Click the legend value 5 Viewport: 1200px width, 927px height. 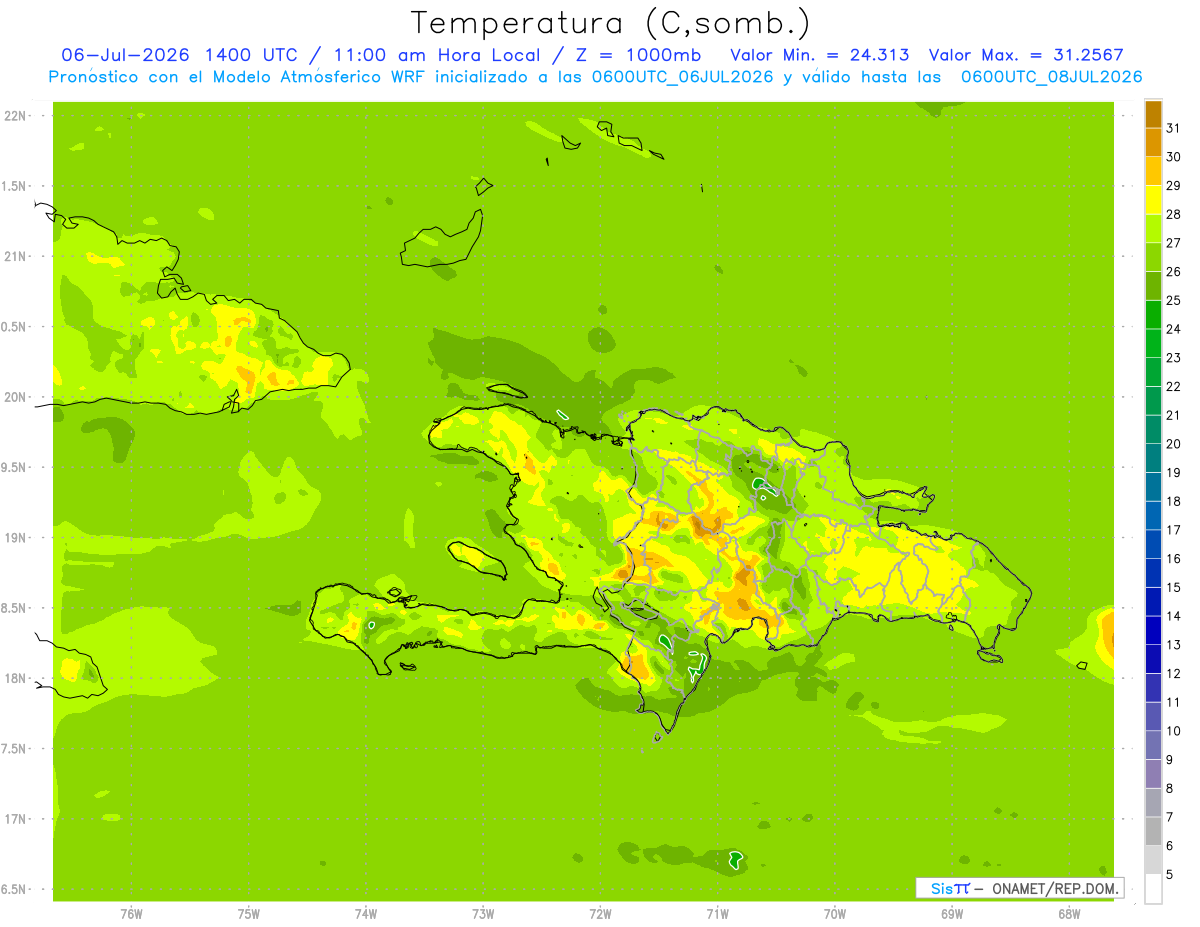pos(1170,874)
